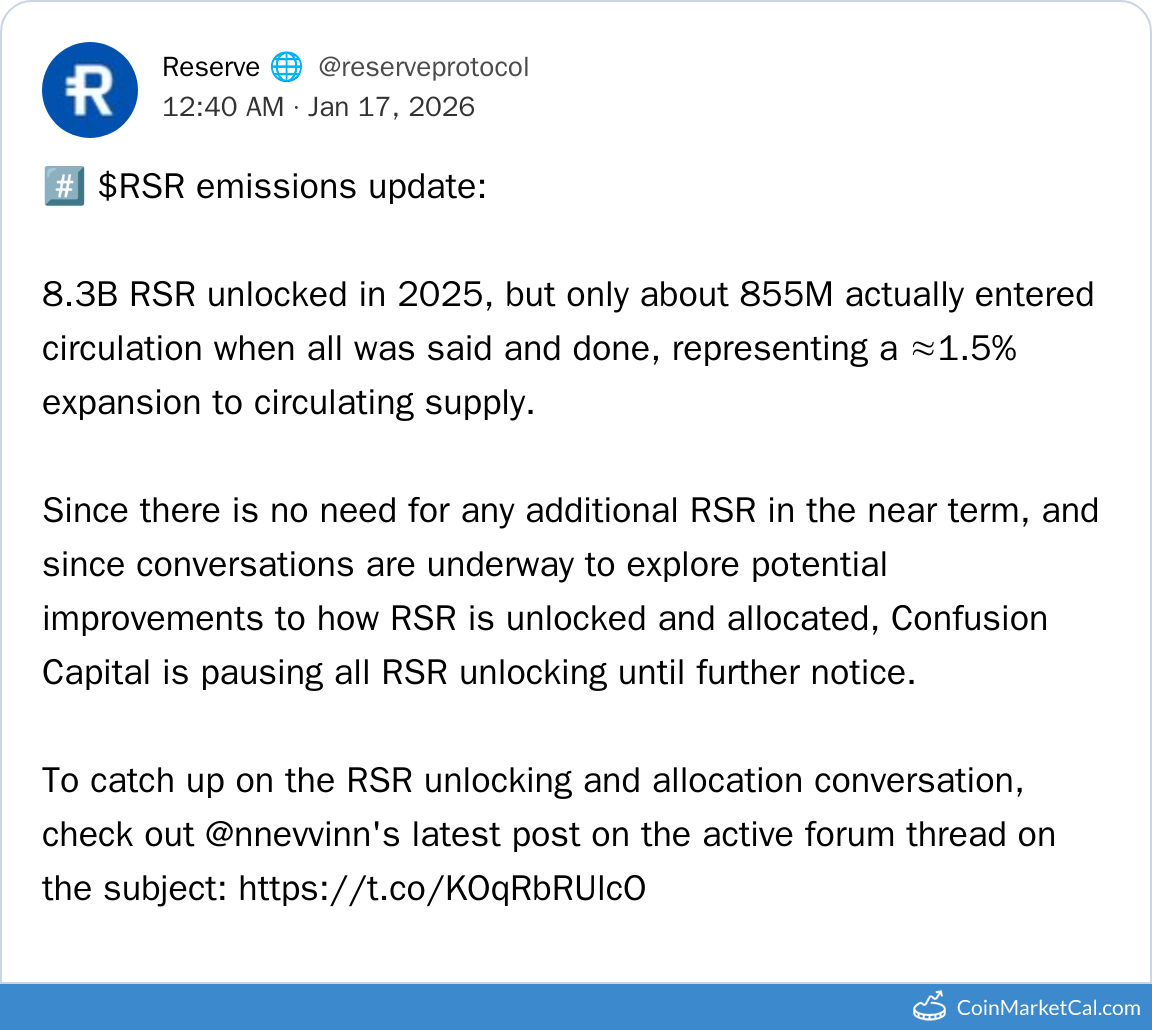Click the globe icon beside Reserve
The width and height of the screenshot is (1152, 1030).
(286, 68)
